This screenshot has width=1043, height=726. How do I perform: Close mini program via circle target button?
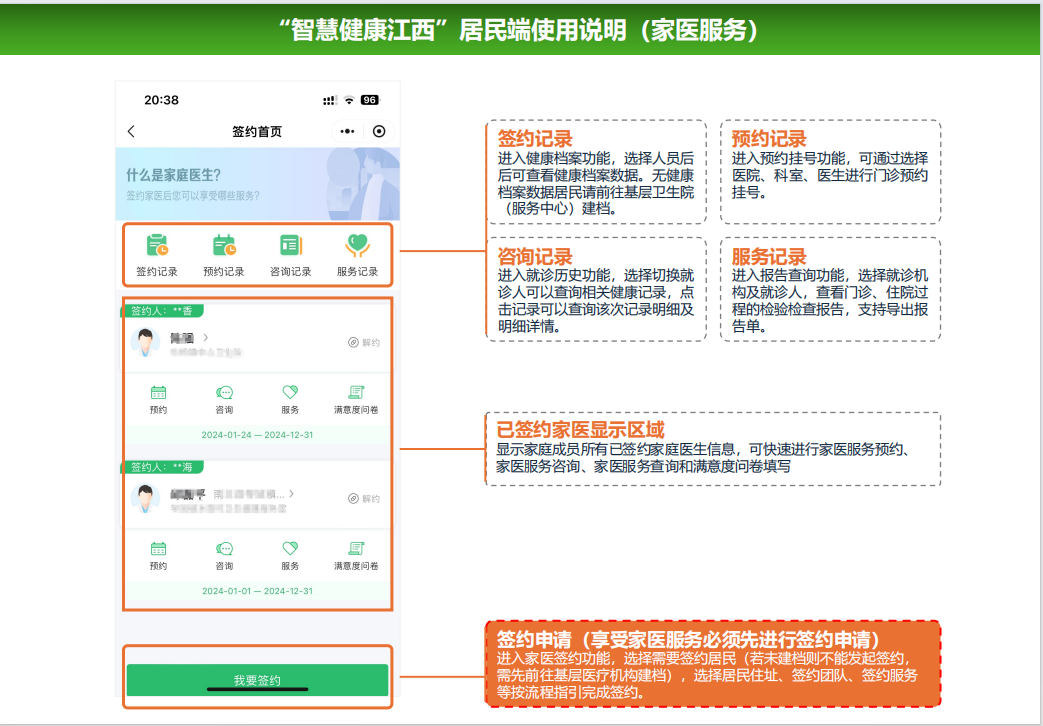coord(379,131)
